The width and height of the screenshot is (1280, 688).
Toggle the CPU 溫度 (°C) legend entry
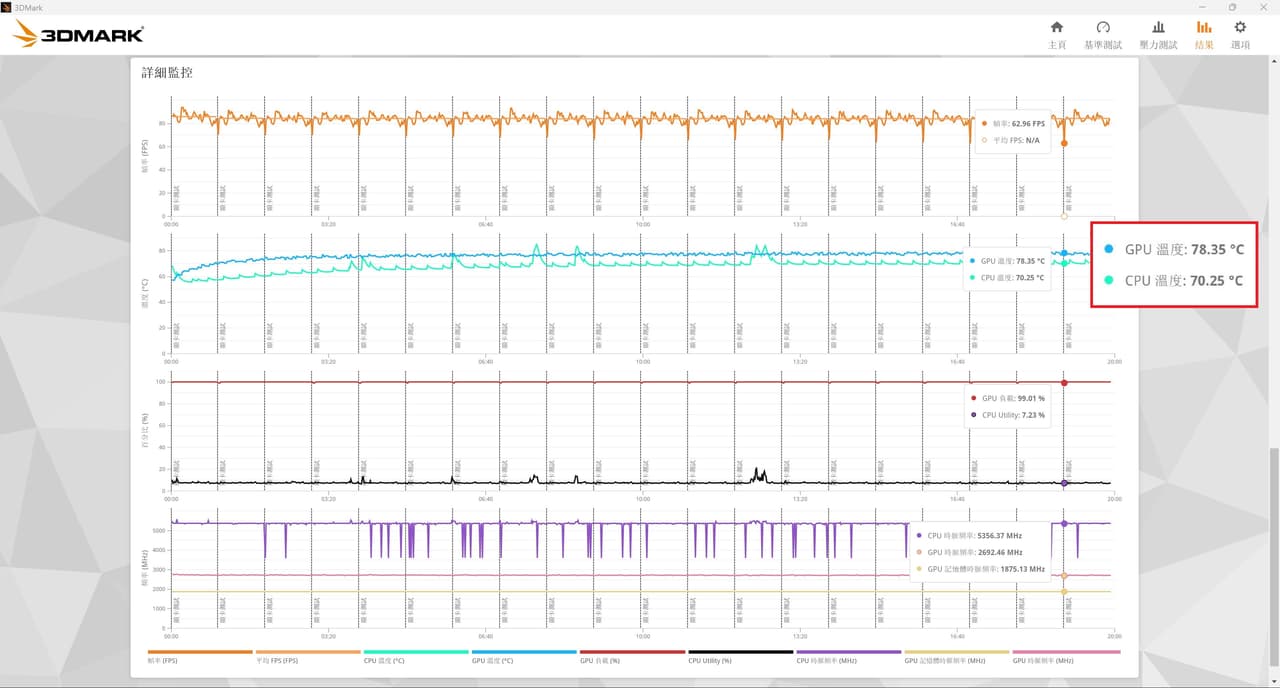click(416, 656)
